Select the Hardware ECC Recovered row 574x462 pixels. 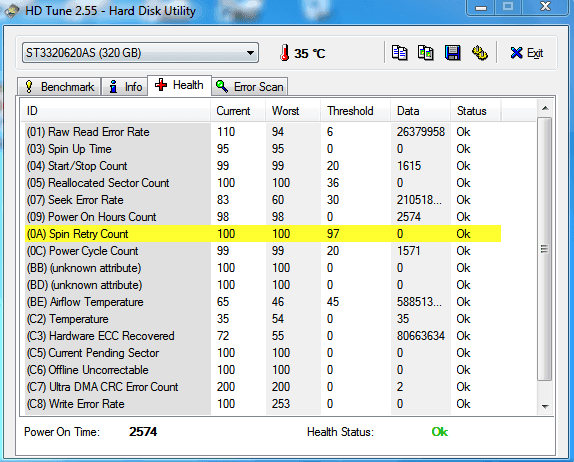[x=263, y=336]
